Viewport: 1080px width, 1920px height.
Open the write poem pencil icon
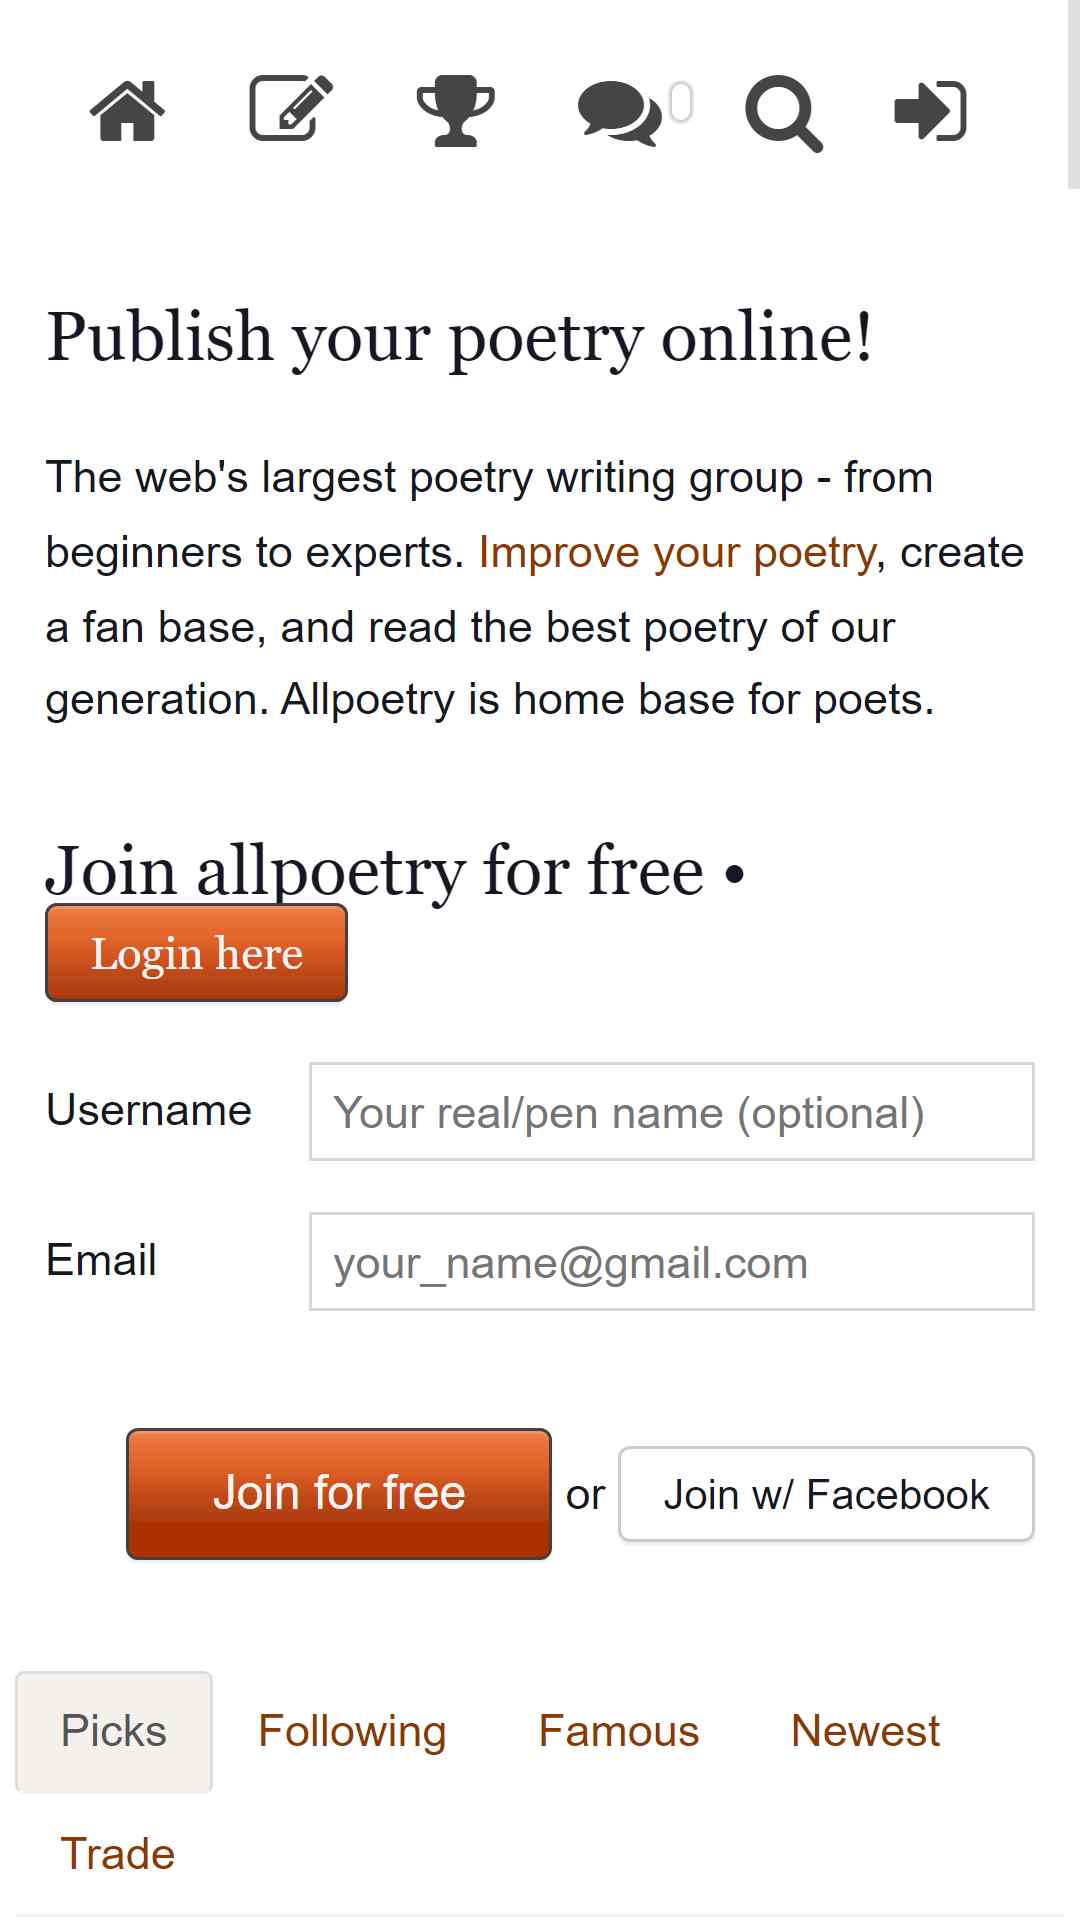(x=291, y=108)
